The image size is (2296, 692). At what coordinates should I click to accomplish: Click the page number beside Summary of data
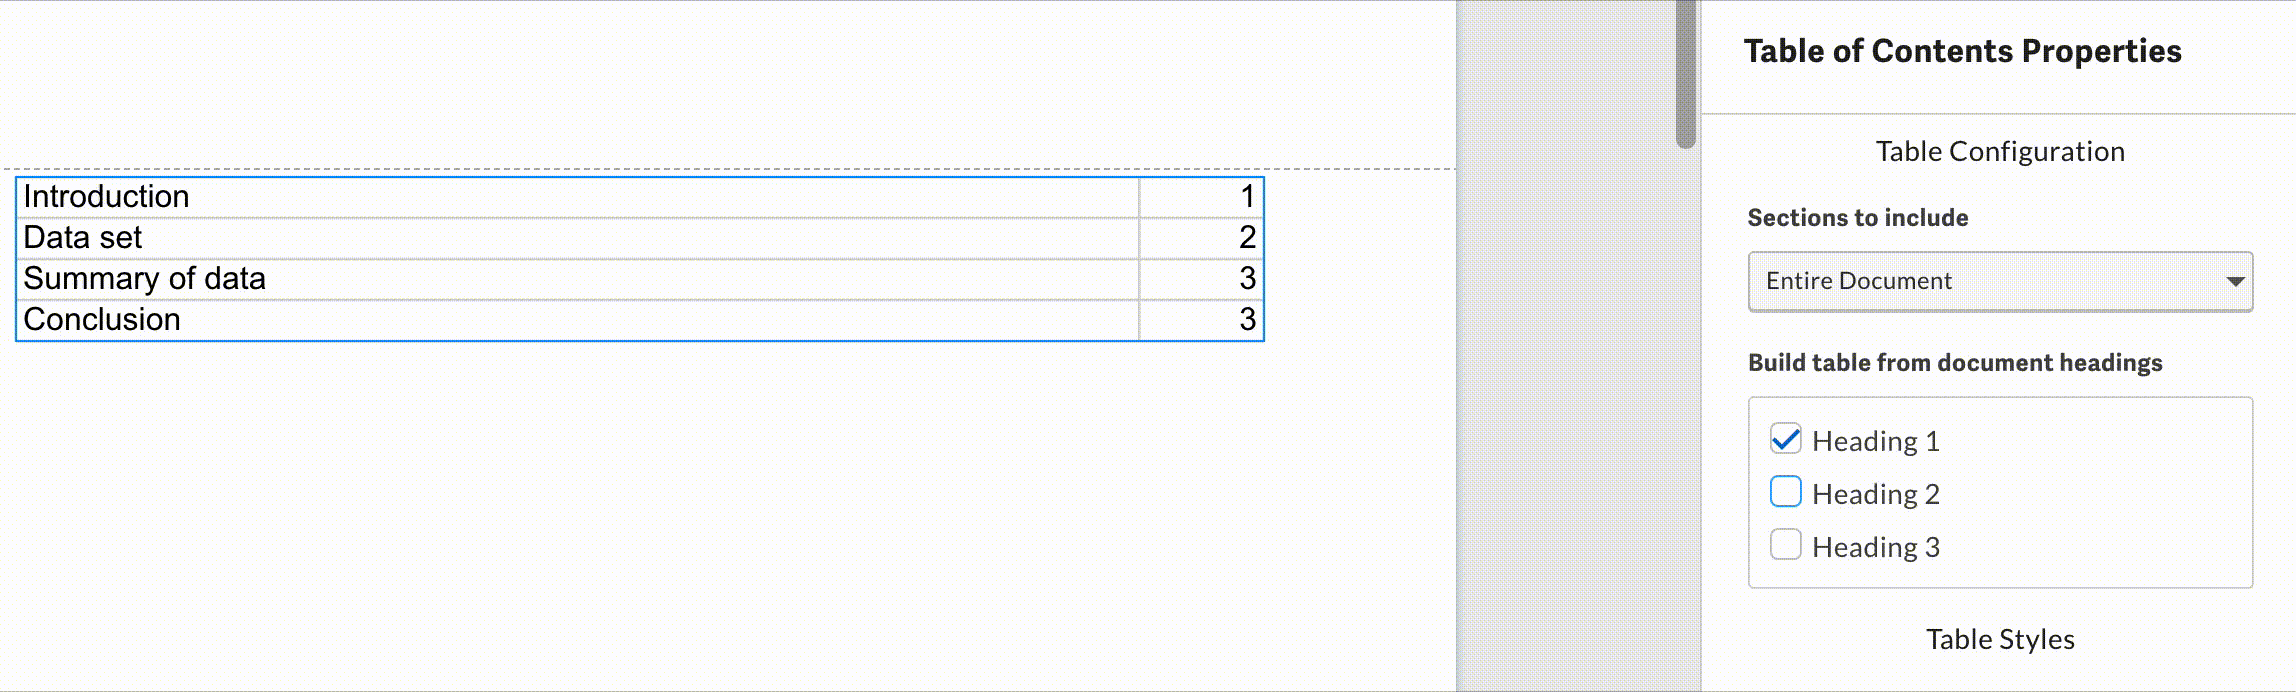tap(1247, 279)
